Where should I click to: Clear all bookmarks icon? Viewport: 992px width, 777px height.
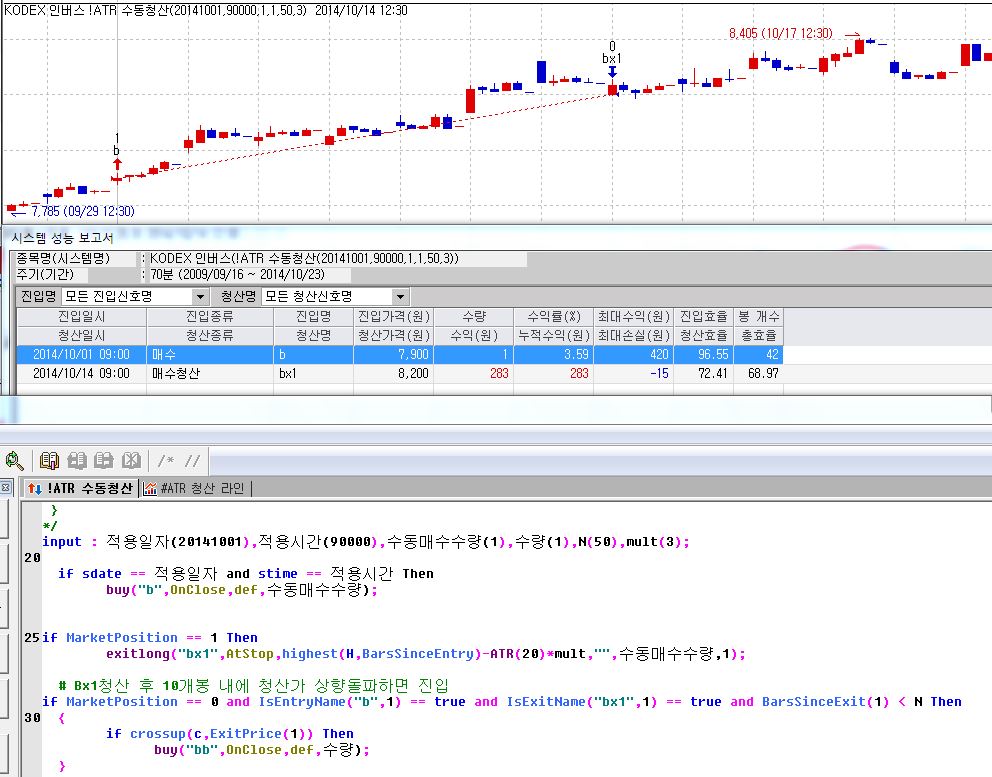point(131,461)
